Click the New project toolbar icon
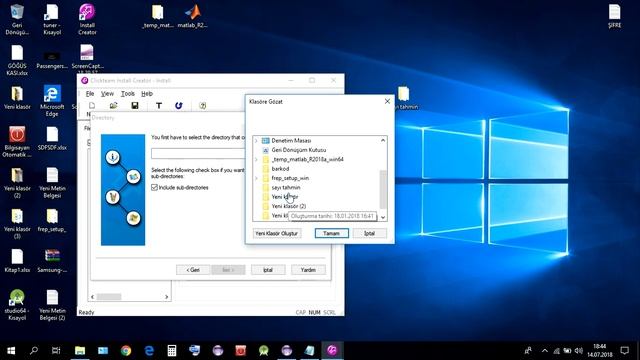This screenshot has height=360, width=640. click(92, 106)
